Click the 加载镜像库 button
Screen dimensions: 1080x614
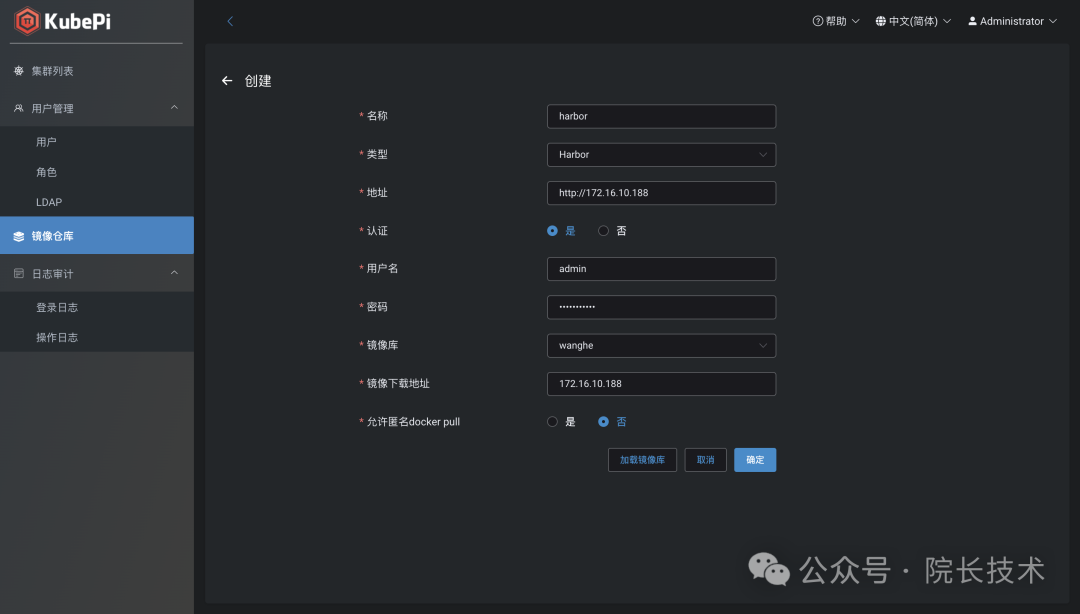(x=642, y=460)
